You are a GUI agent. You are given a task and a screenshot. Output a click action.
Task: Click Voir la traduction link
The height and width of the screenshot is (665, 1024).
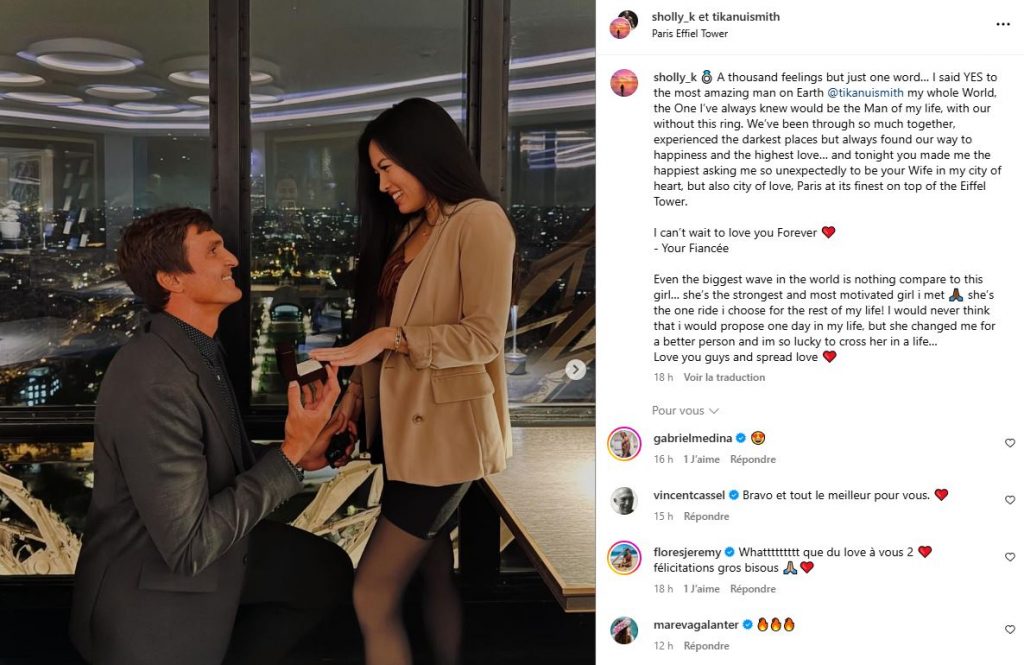click(x=724, y=377)
